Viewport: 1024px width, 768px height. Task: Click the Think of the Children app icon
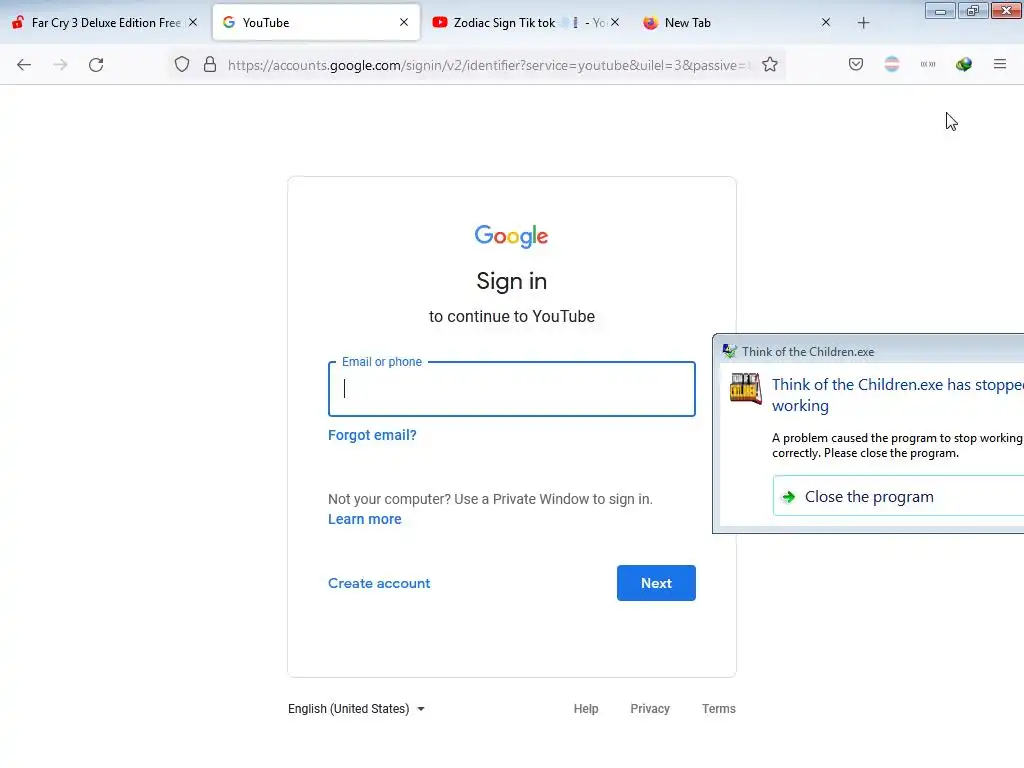tap(745, 389)
